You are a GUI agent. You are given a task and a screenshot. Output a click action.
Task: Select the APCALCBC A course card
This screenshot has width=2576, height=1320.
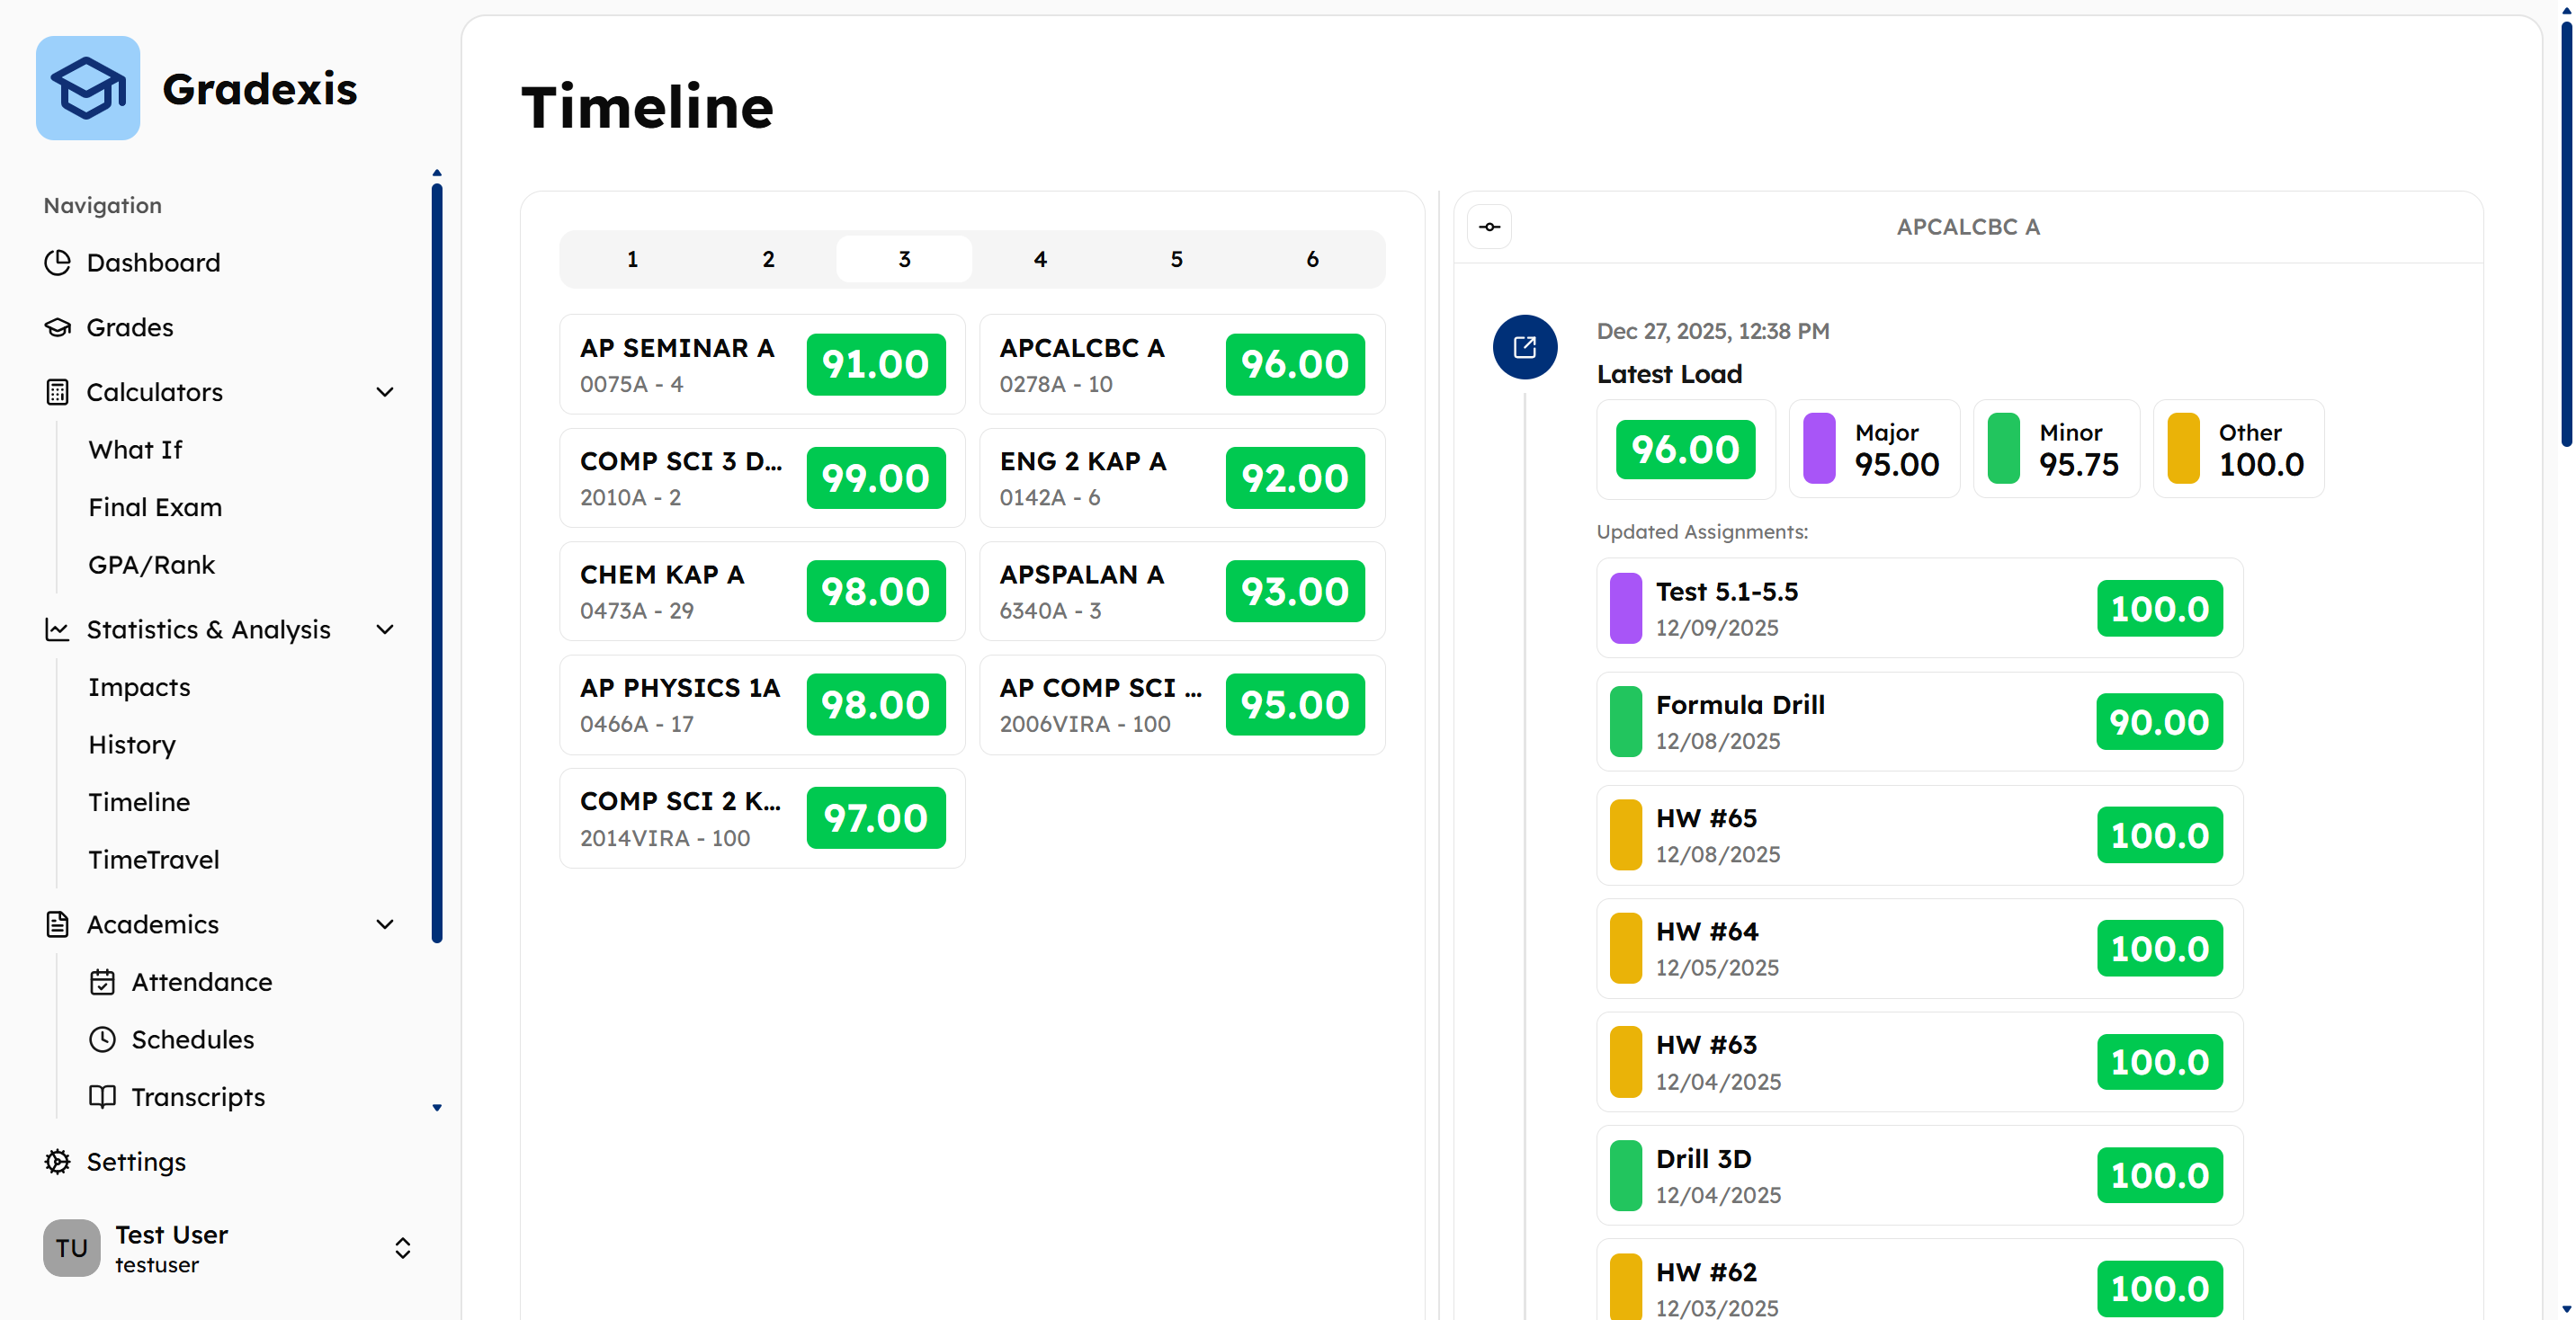click(1182, 364)
